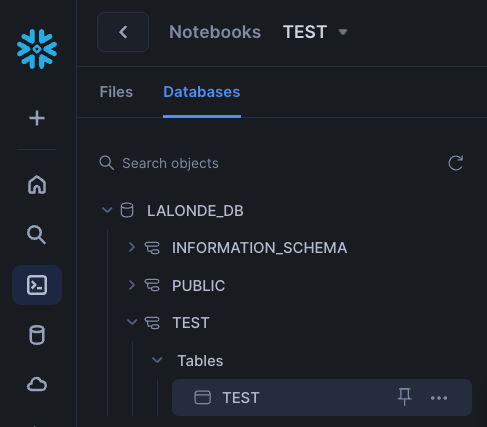The width and height of the screenshot is (487, 427).
Task: Click the Snowflake logo icon
Action: click(x=37, y=49)
